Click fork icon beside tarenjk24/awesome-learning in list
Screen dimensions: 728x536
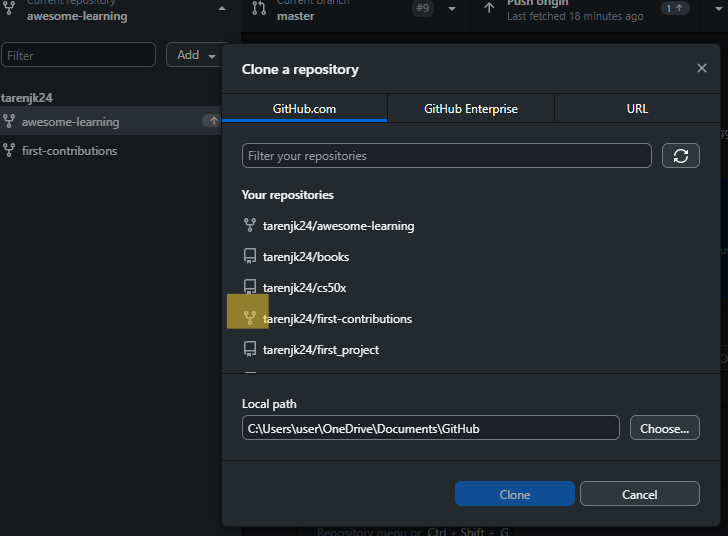click(250, 226)
